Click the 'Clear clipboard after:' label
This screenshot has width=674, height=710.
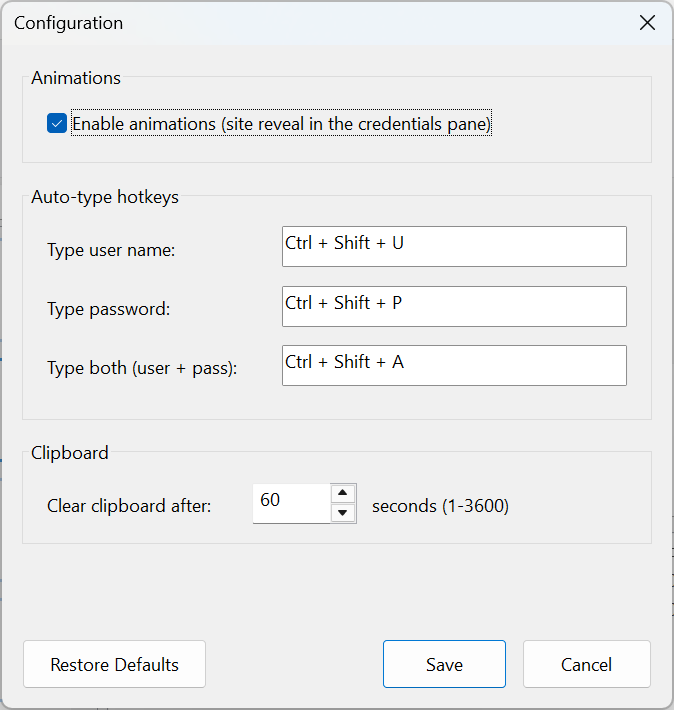click(129, 506)
